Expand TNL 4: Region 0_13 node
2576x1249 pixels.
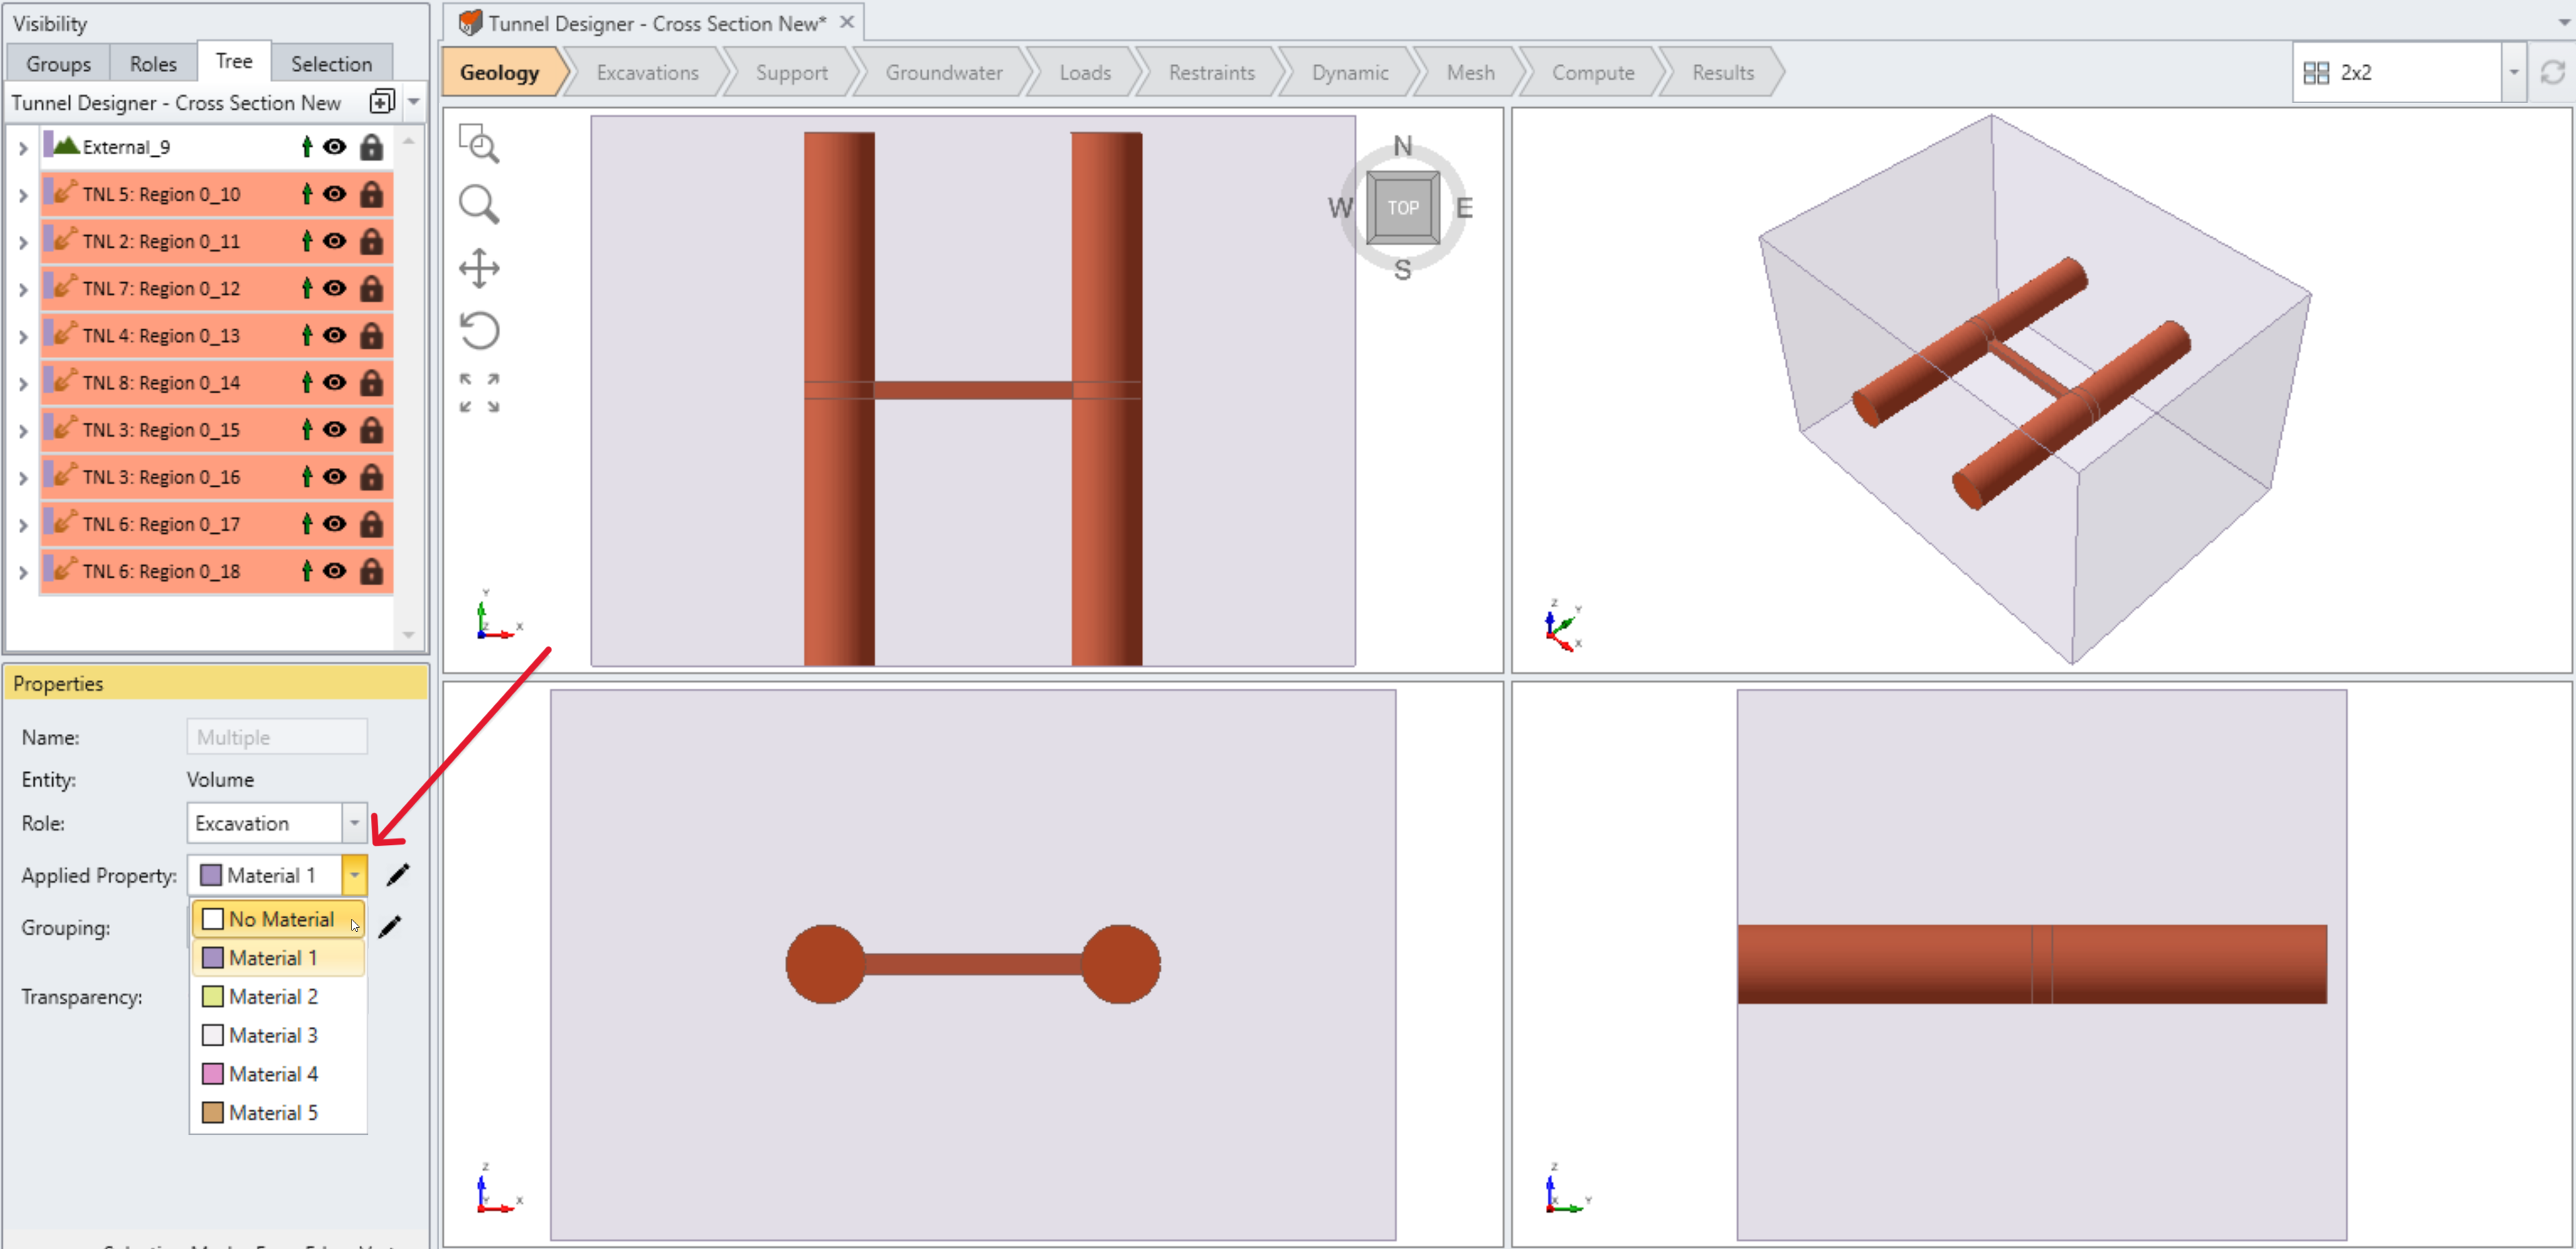[x=23, y=336]
